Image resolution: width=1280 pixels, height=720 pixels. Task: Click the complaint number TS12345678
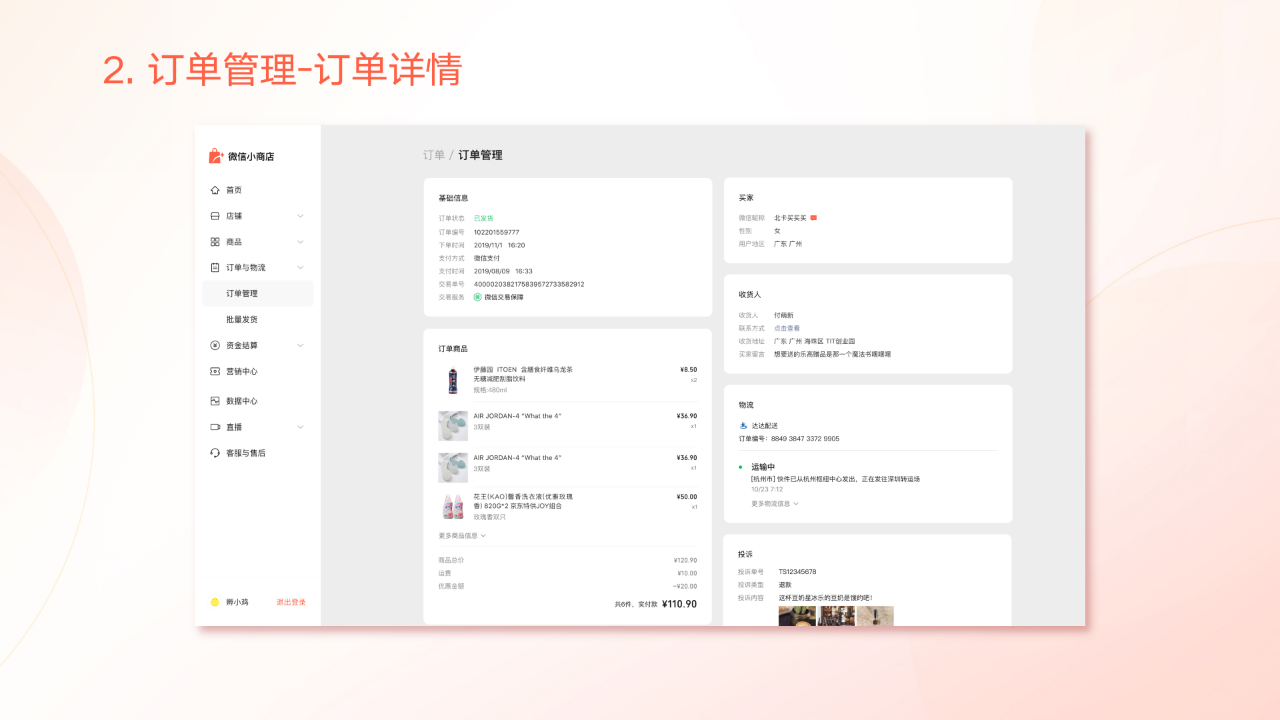click(798, 572)
